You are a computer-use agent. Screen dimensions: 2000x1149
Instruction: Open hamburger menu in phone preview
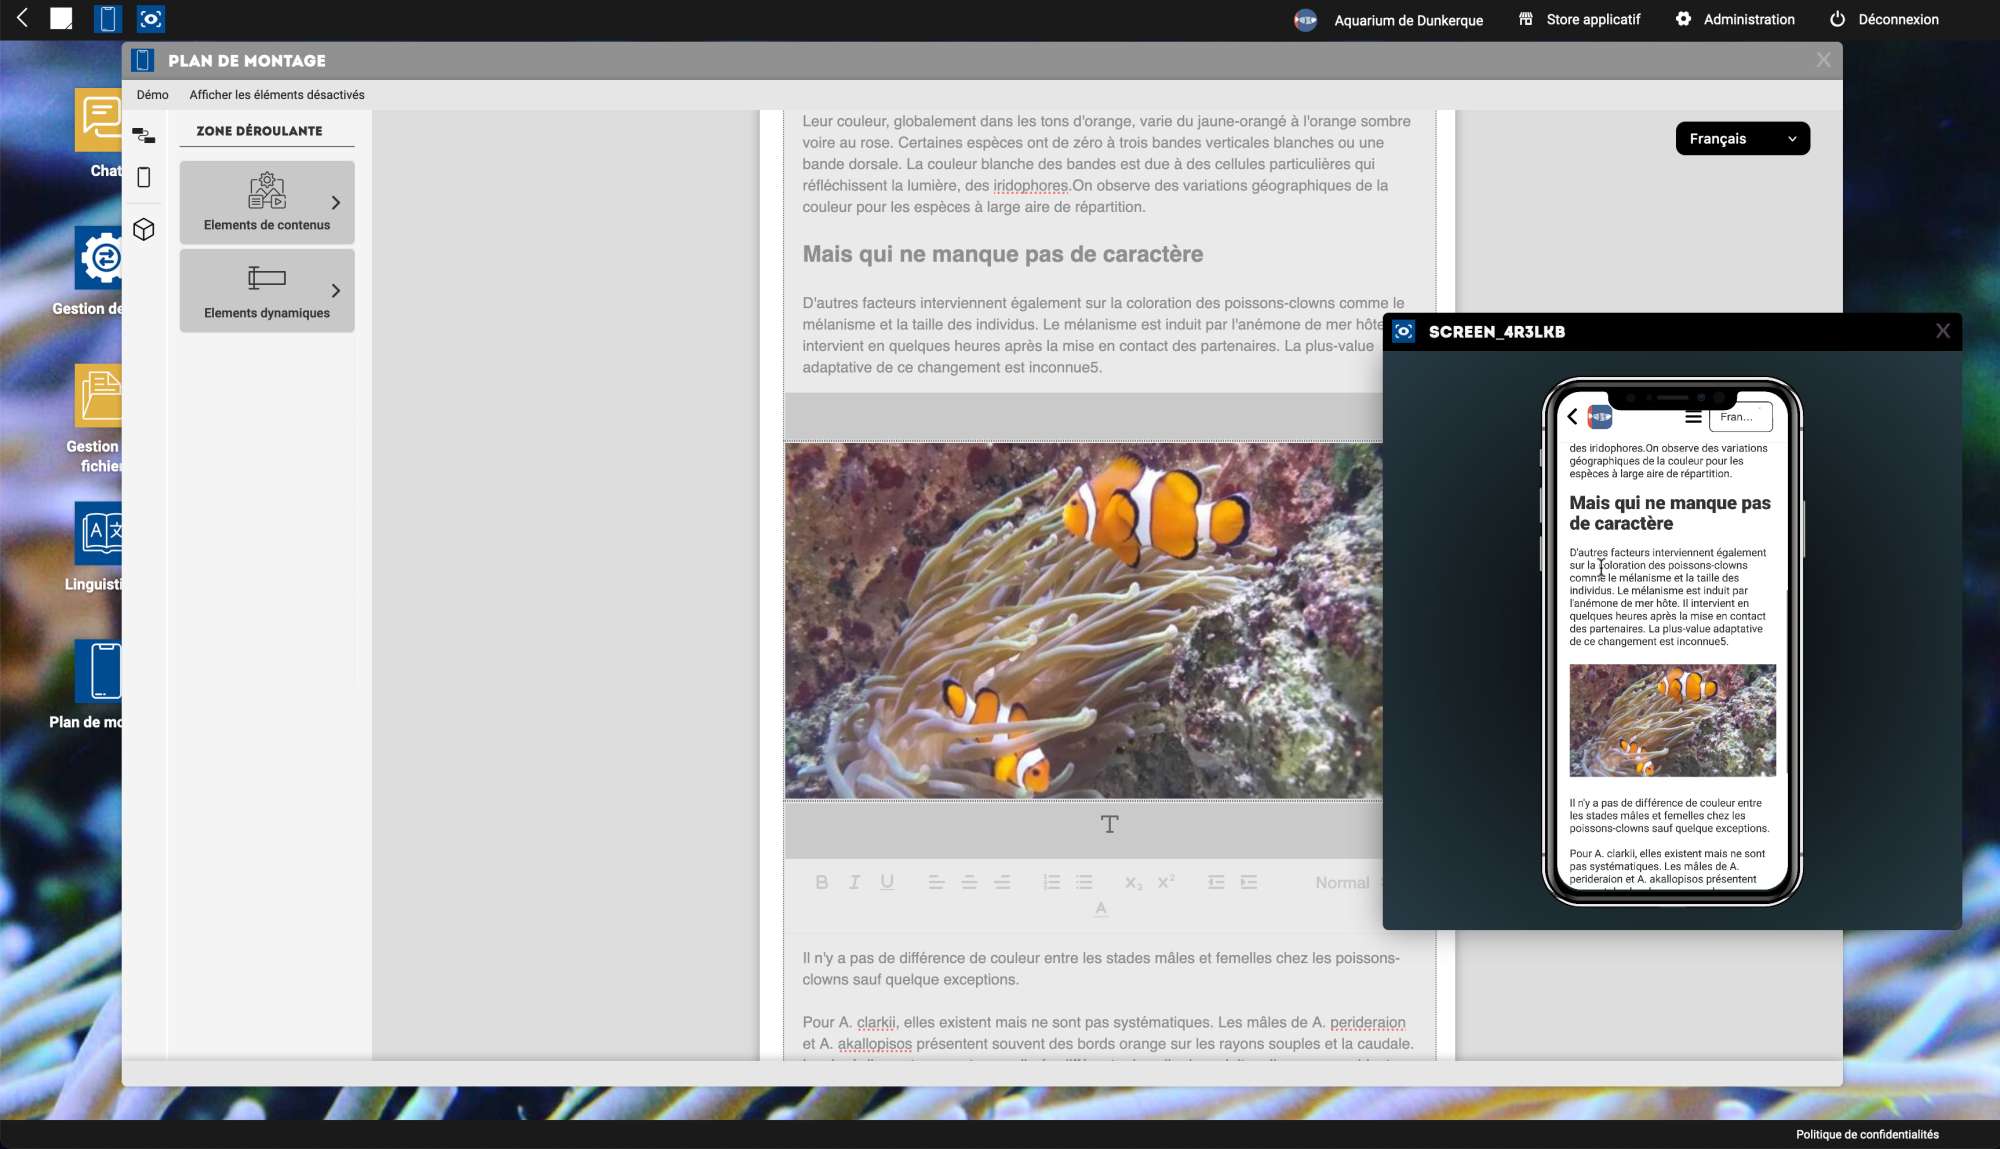coord(1693,417)
